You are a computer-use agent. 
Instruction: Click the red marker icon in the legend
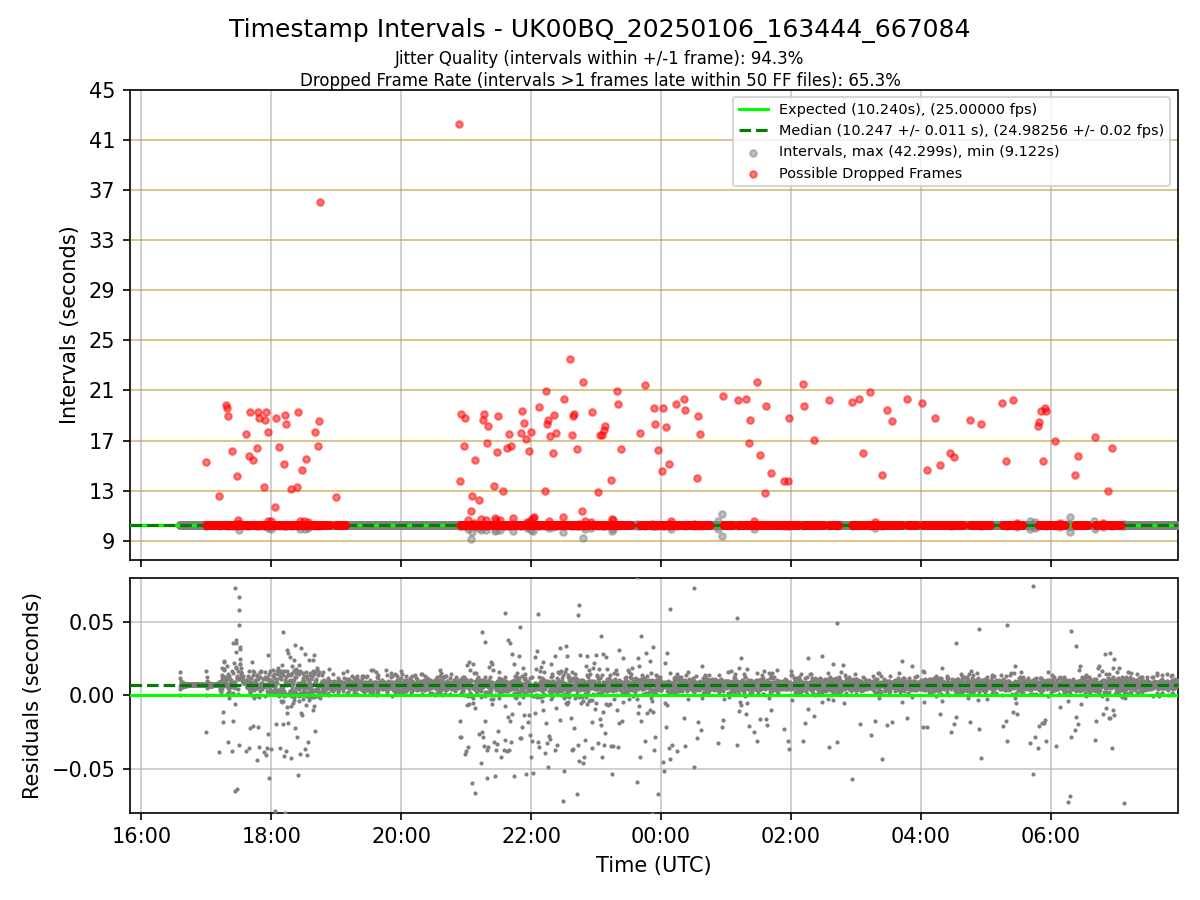click(x=753, y=173)
